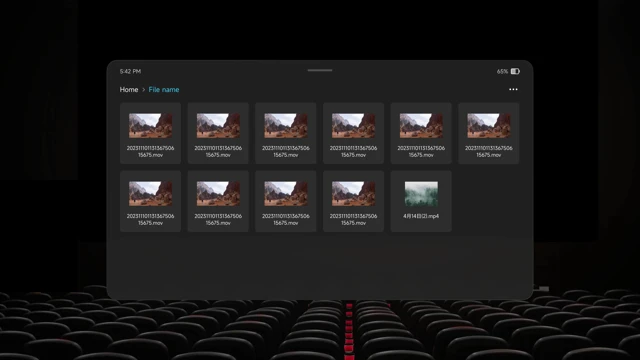Image resolution: width=640 pixels, height=360 pixels.
Task: Open .mov video left of the mp4 file
Action: [x=353, y=201]
